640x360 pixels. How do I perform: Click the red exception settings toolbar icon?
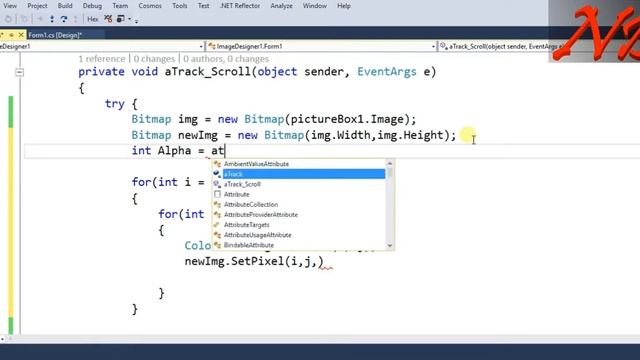(108, 19)
